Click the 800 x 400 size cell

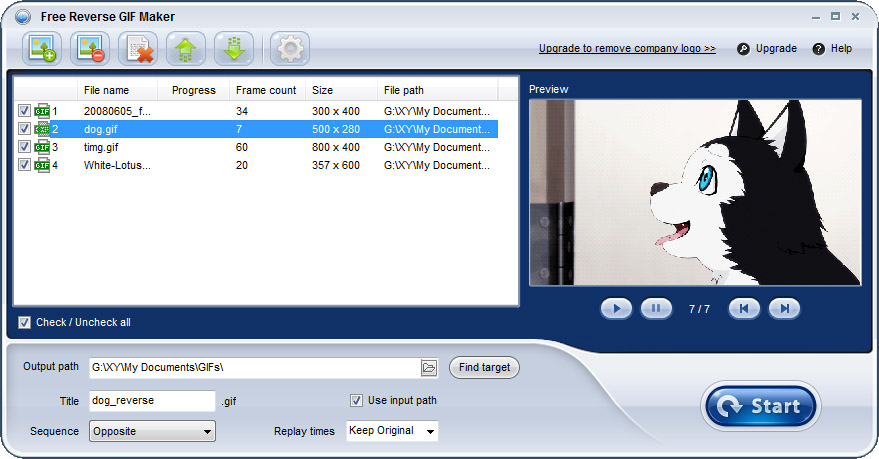(x=336, y=147)
